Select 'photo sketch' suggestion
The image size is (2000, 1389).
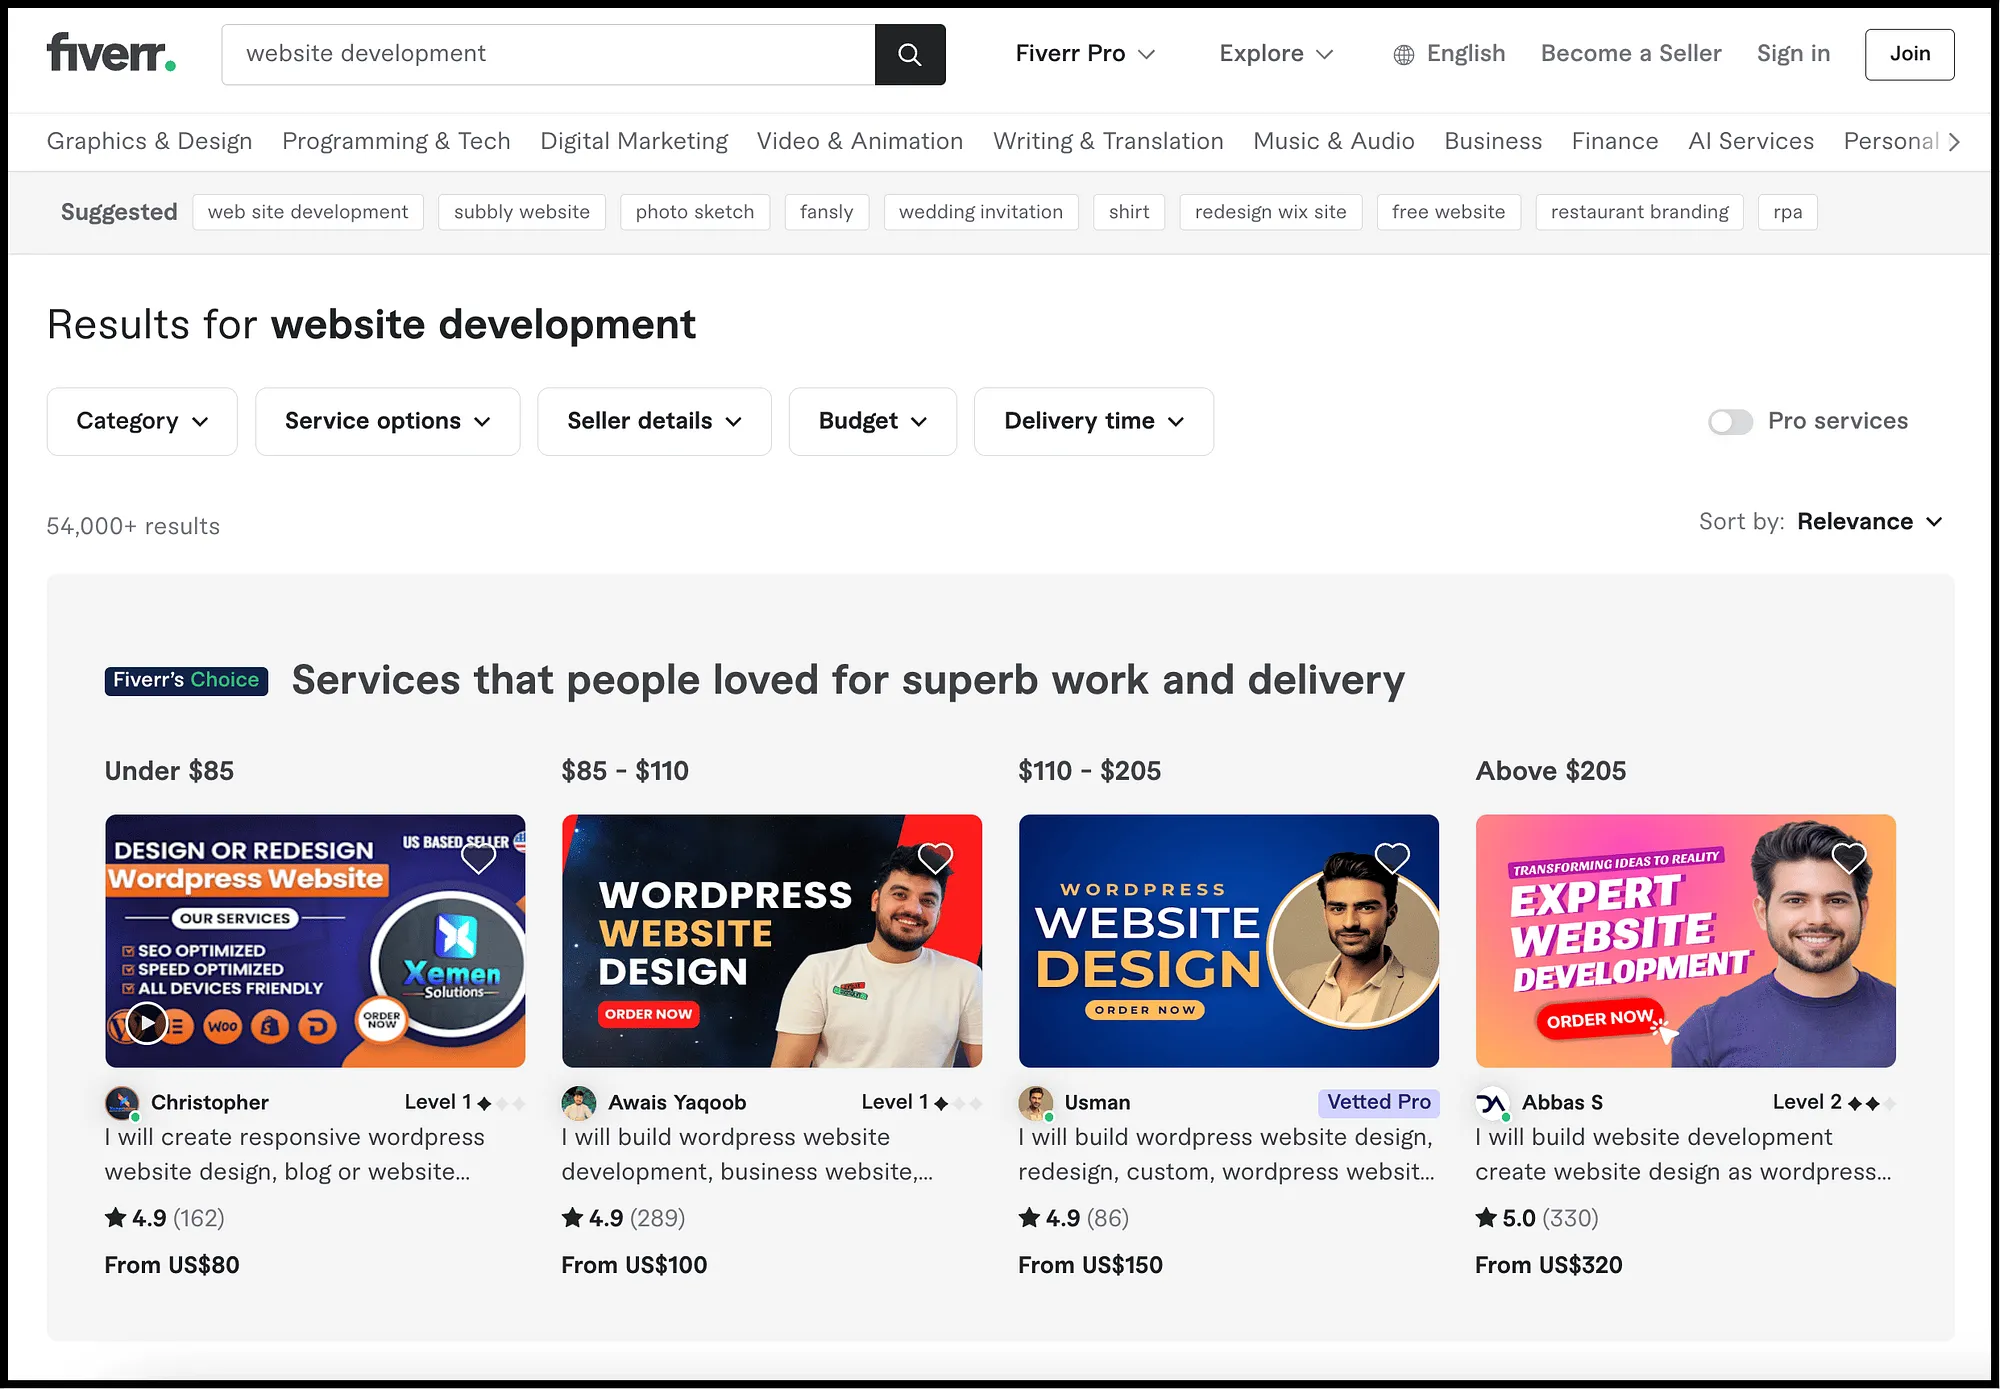click(x=695, y=212)
